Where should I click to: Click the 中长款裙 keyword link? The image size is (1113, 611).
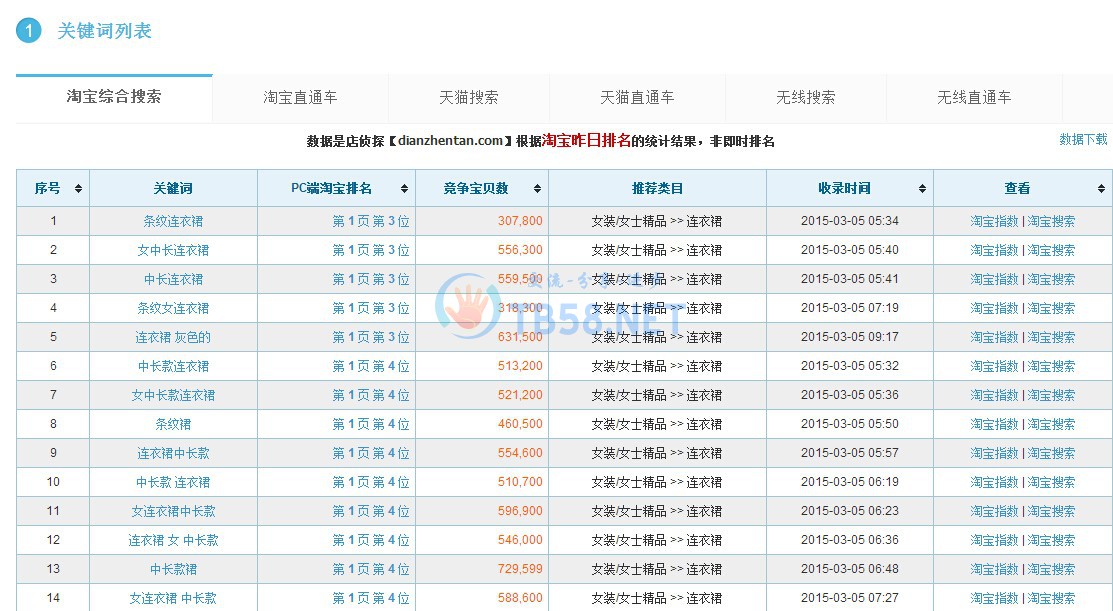point(173,569)
